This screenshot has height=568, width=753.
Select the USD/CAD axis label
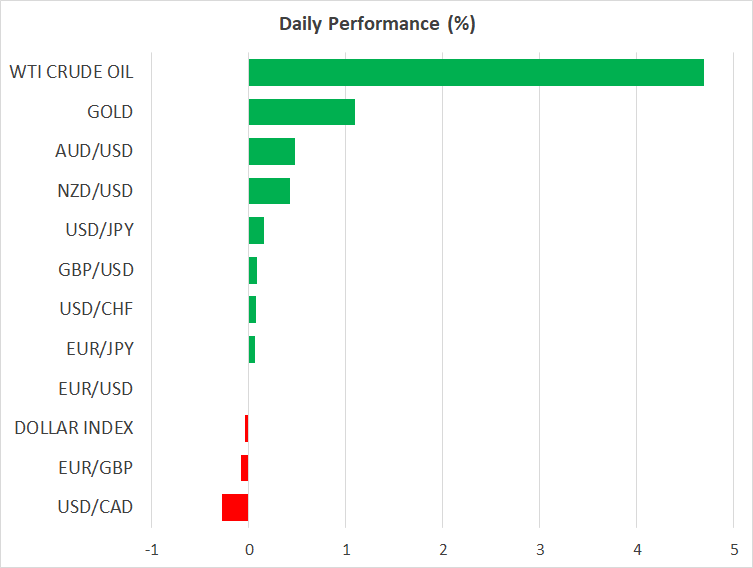tap(95, 507)
